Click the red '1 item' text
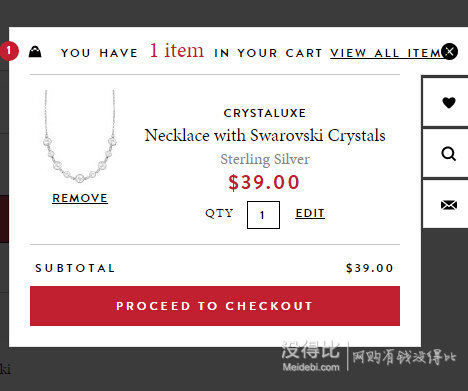This screenshot has height=391, width=468. pyautogui.click(x=177, y=51)
